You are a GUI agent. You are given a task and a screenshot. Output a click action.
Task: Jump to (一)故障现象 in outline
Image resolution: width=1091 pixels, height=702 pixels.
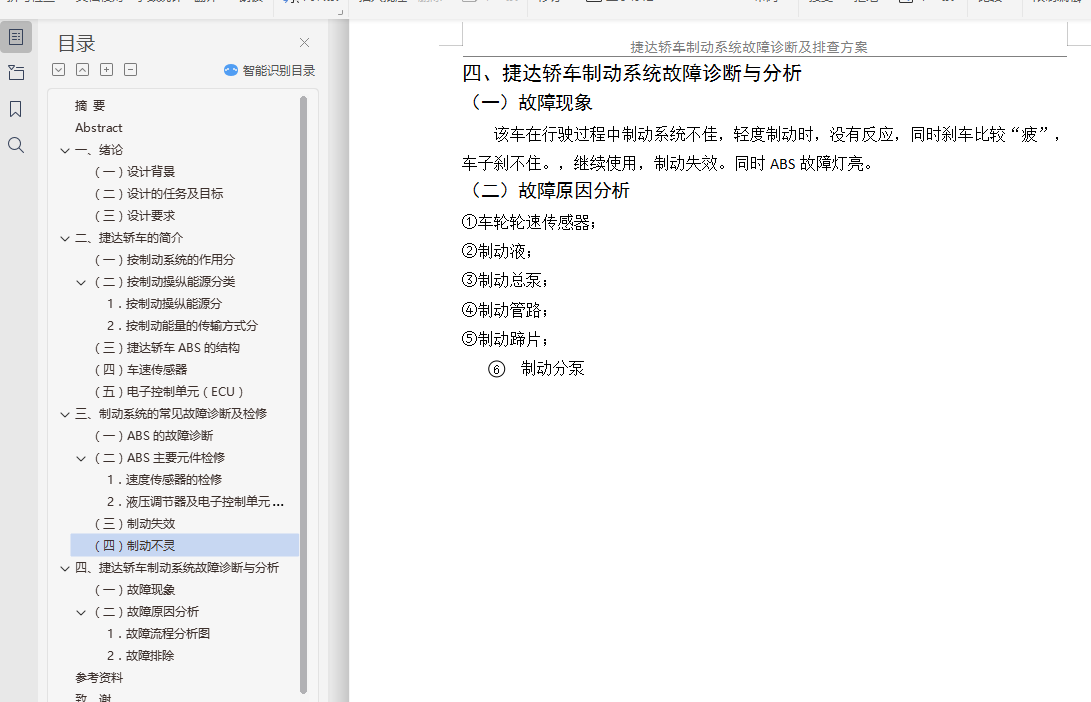[134, 590]
